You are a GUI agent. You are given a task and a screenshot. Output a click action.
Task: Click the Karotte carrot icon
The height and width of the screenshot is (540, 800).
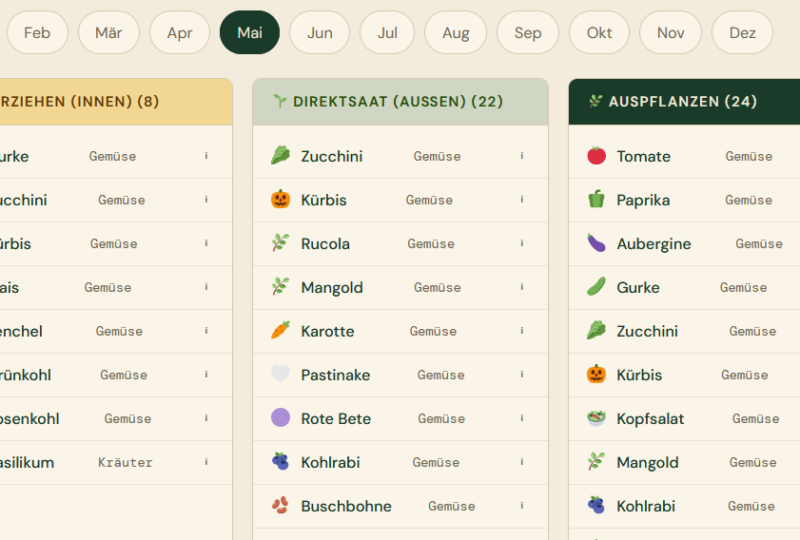pyautogui.click(x=280, y=331)
